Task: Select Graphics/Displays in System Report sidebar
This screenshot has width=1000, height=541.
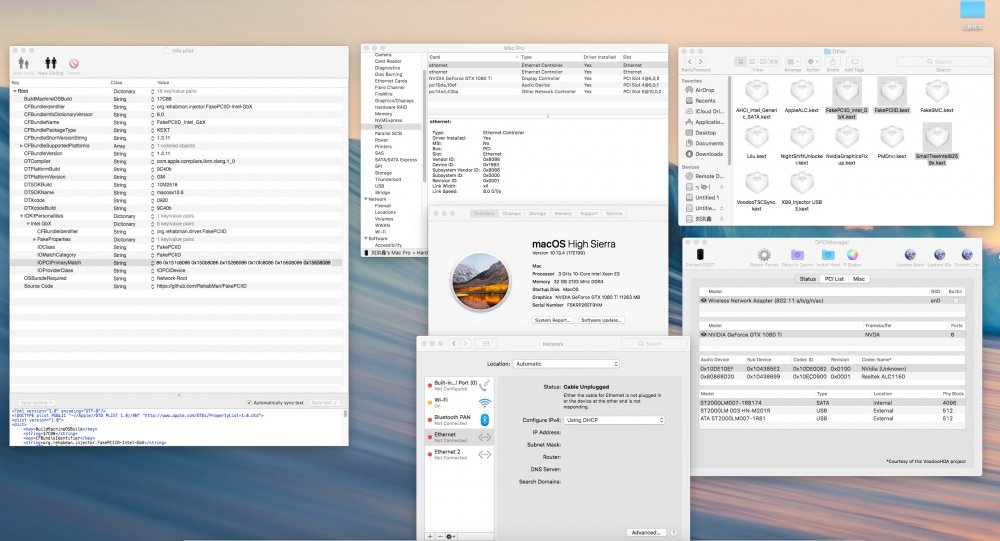Action: (394, 101)
